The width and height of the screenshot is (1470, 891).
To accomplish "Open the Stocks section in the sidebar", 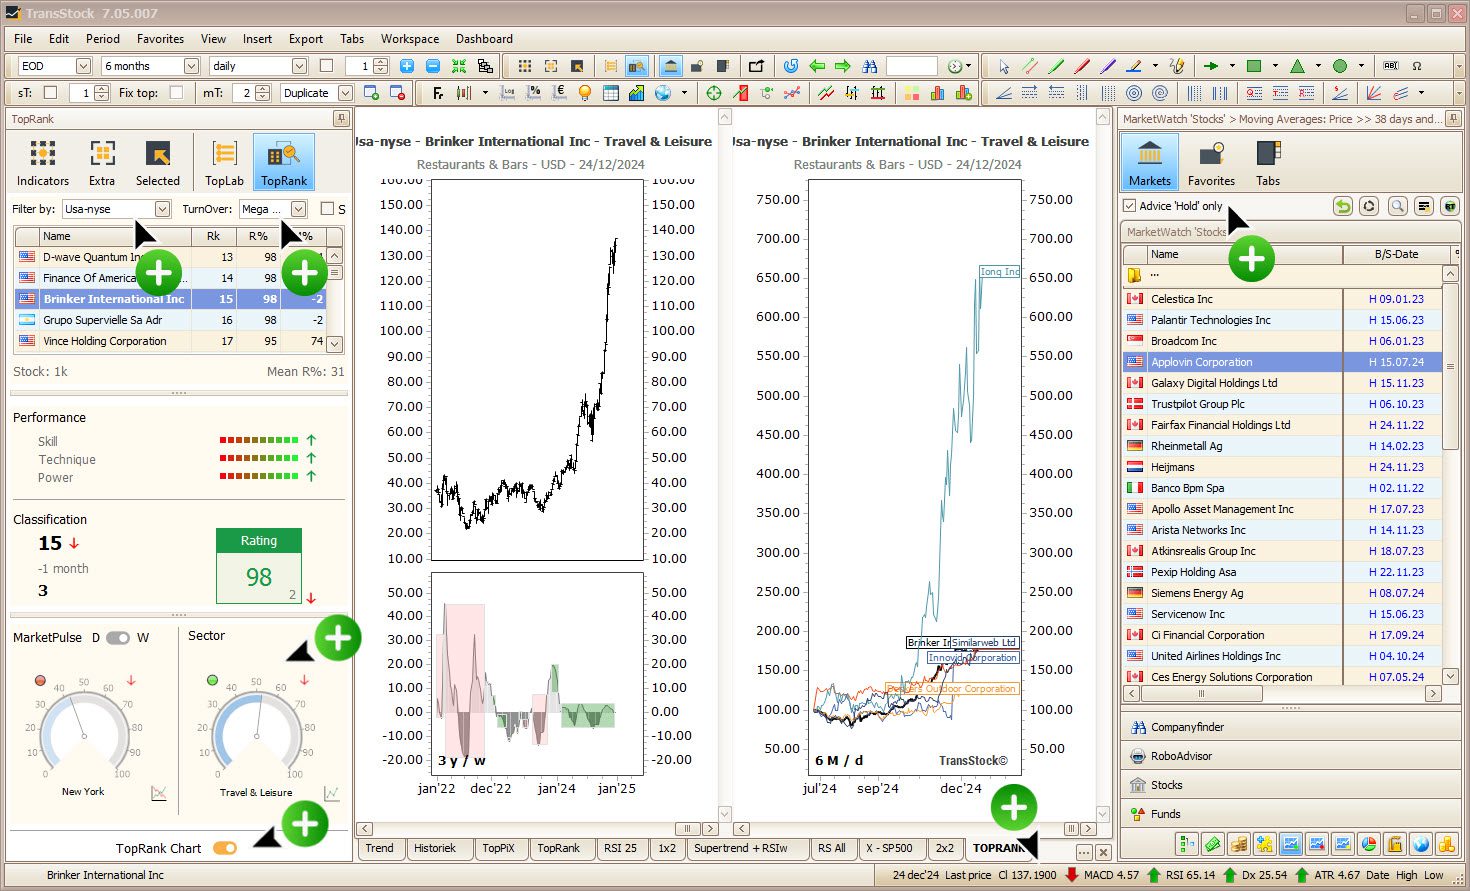I will pos(1166,784).
